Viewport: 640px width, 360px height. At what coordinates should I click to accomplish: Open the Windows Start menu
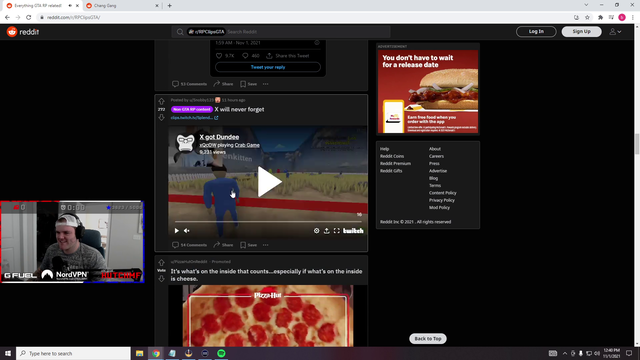8,353
